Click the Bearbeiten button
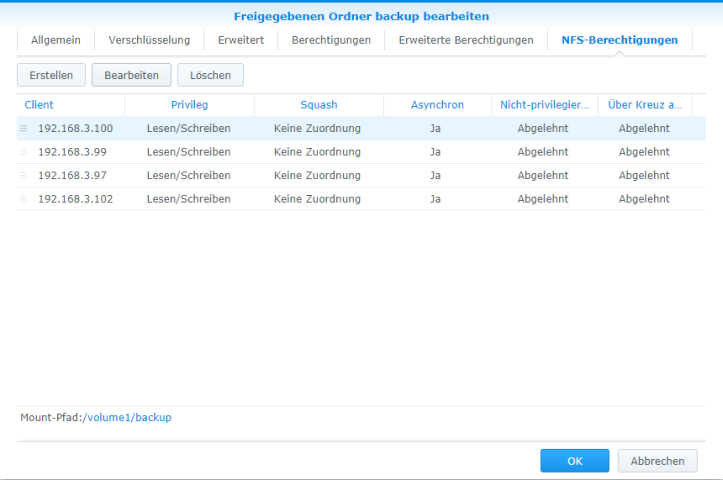Viewport: 723px width, 480px height. coord(131,75)
